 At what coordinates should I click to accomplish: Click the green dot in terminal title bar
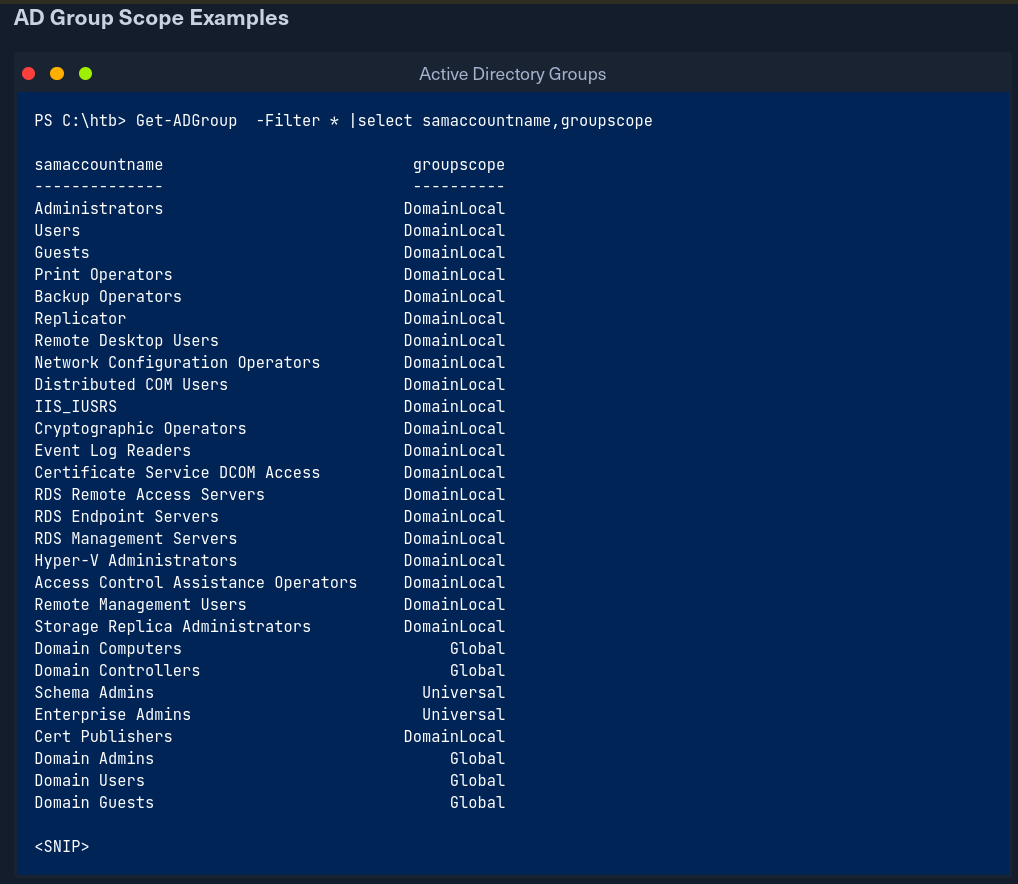(85, 74)
